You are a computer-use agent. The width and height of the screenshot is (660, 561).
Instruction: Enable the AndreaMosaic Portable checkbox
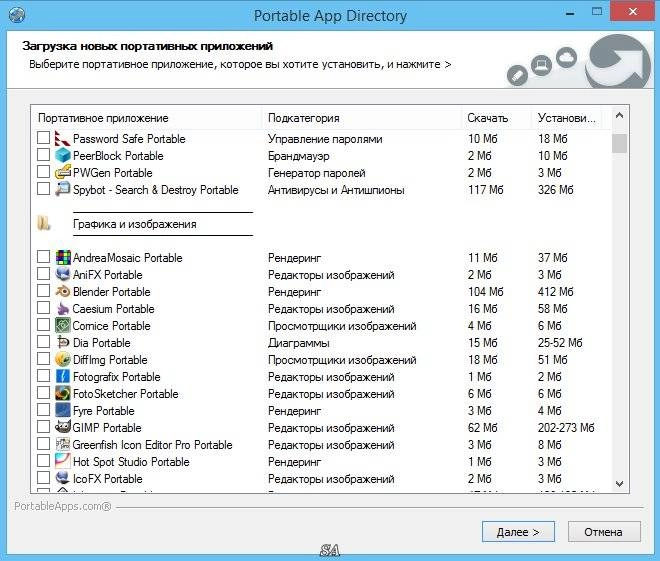pyautogui.click(x=43, y=257)
